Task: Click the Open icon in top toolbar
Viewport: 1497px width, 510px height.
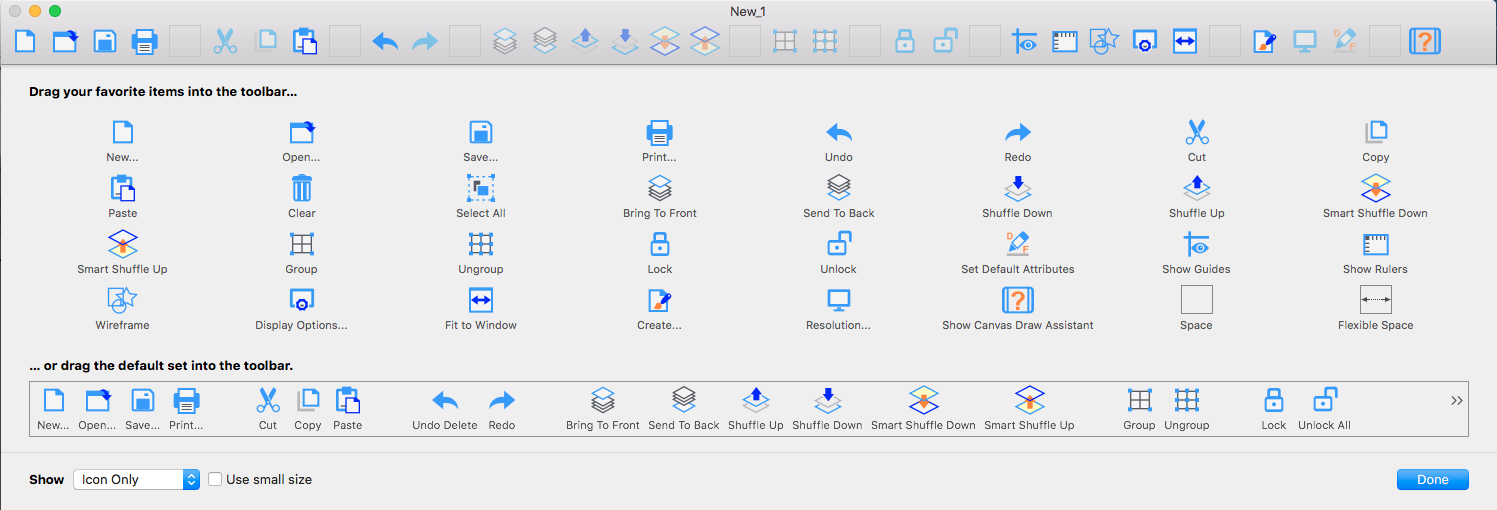Action: [65, 41]
